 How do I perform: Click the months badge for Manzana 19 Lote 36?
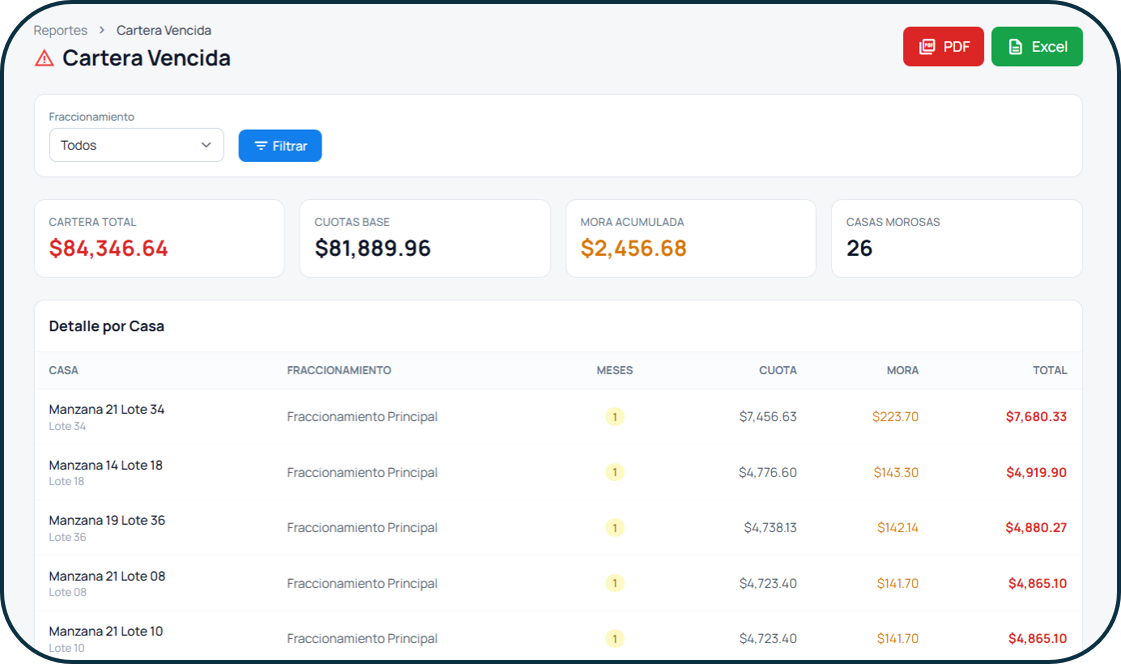[615, 527]
